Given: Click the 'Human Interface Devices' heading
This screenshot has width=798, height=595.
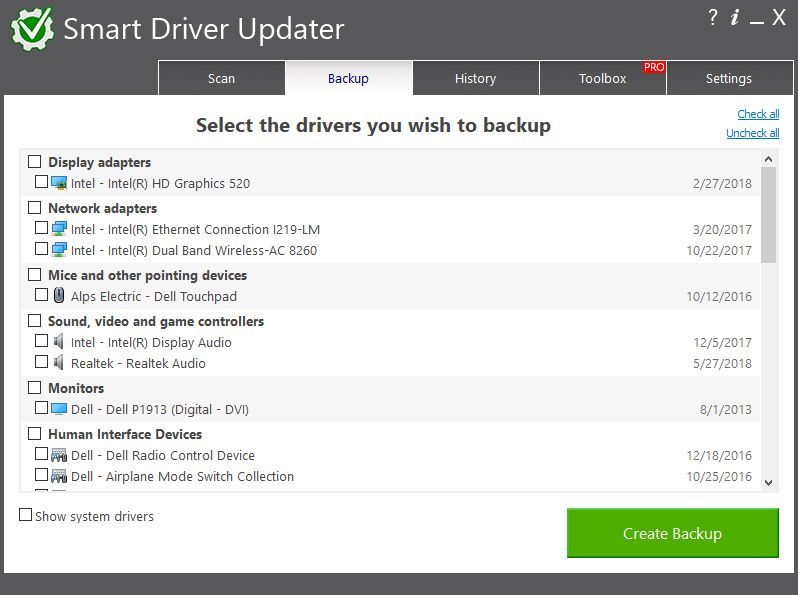Looking at the screenshot, I should (125, 434).
